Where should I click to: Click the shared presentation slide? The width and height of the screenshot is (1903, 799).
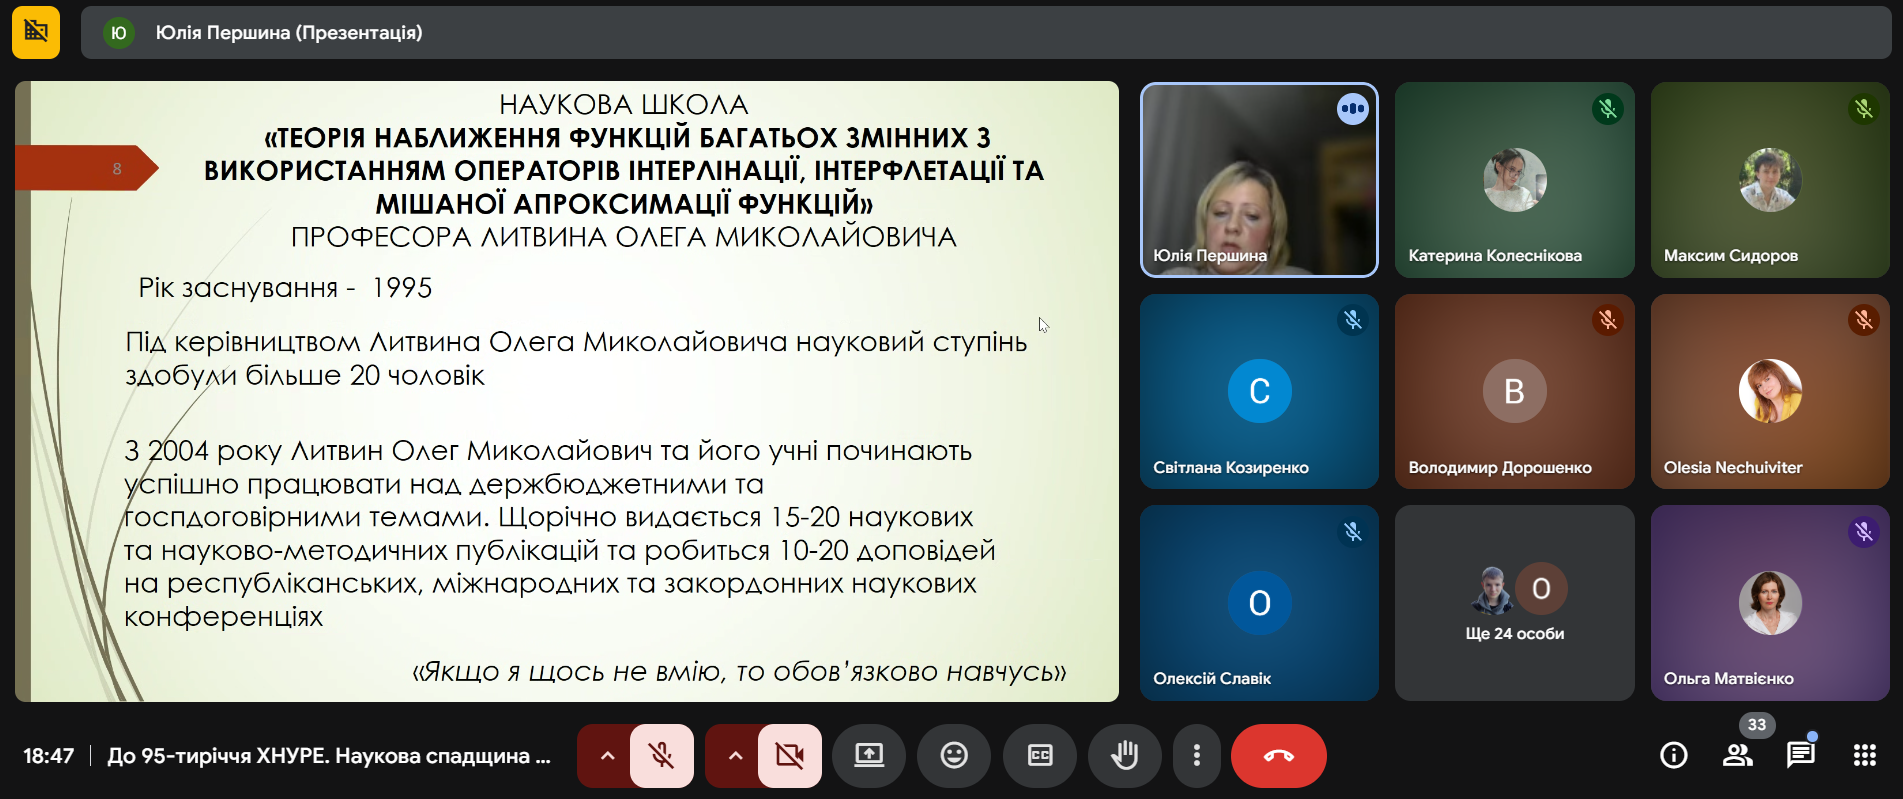point(567,391)
